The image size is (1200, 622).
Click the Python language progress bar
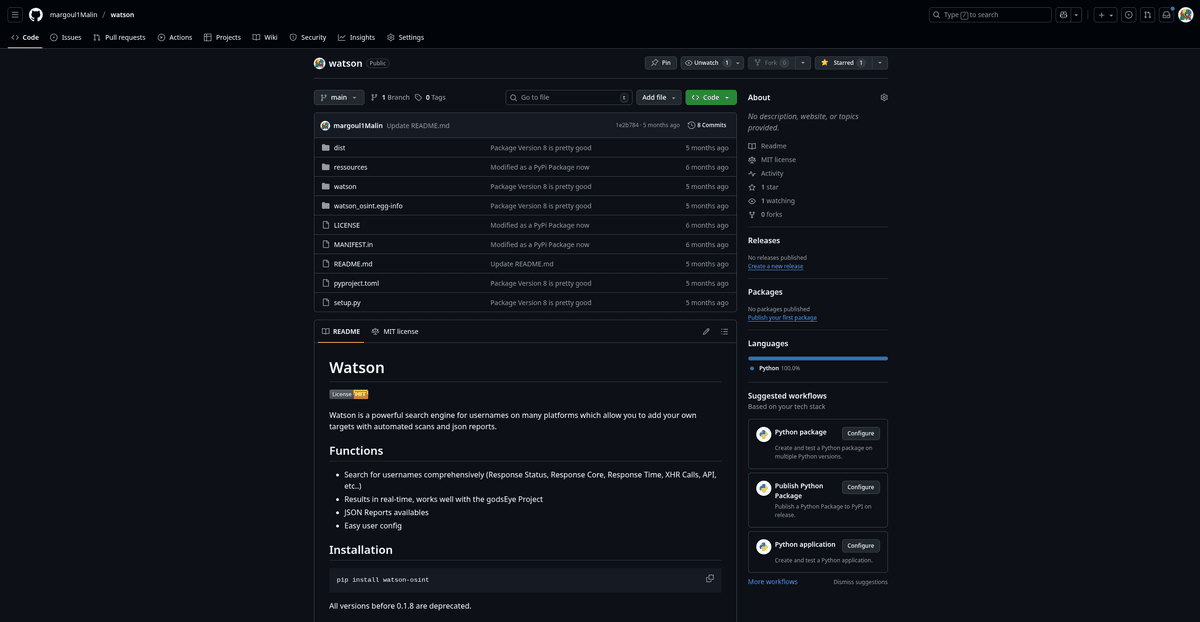[817, 358]
